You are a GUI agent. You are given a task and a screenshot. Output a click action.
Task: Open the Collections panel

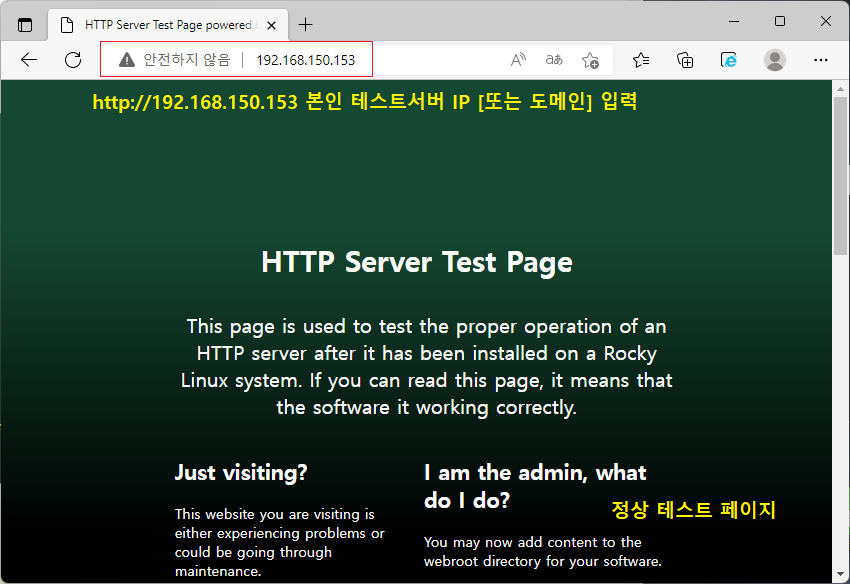tap(685, 60)
